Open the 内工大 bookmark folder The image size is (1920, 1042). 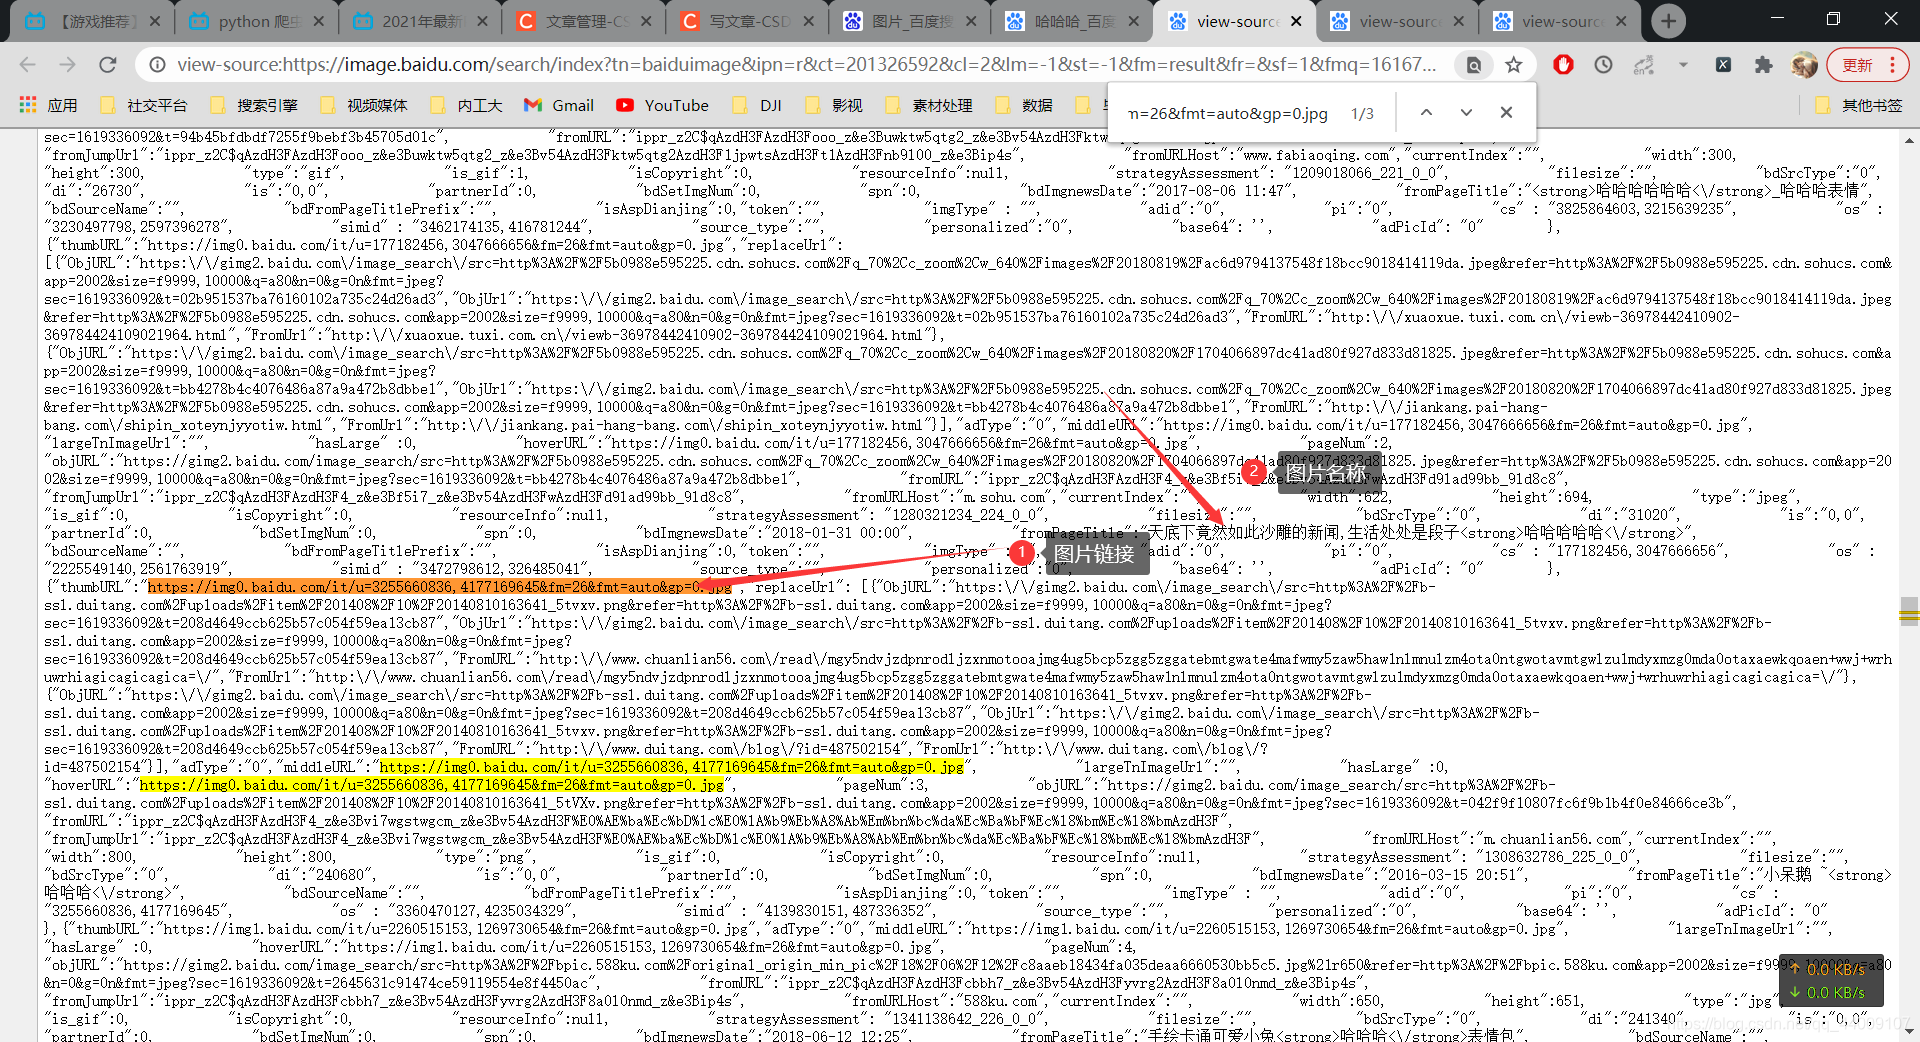(x=466, y=105)
